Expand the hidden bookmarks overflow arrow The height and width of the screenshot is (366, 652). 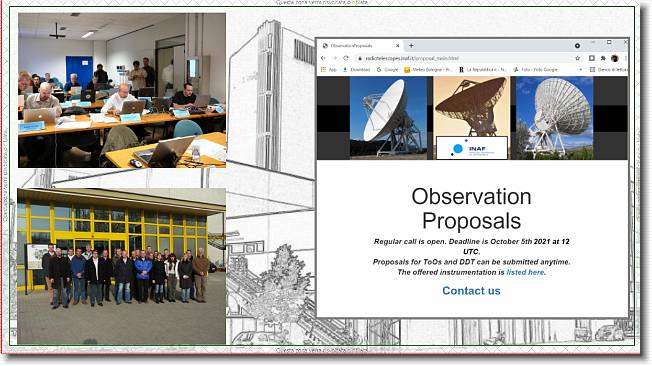point(581,69)
